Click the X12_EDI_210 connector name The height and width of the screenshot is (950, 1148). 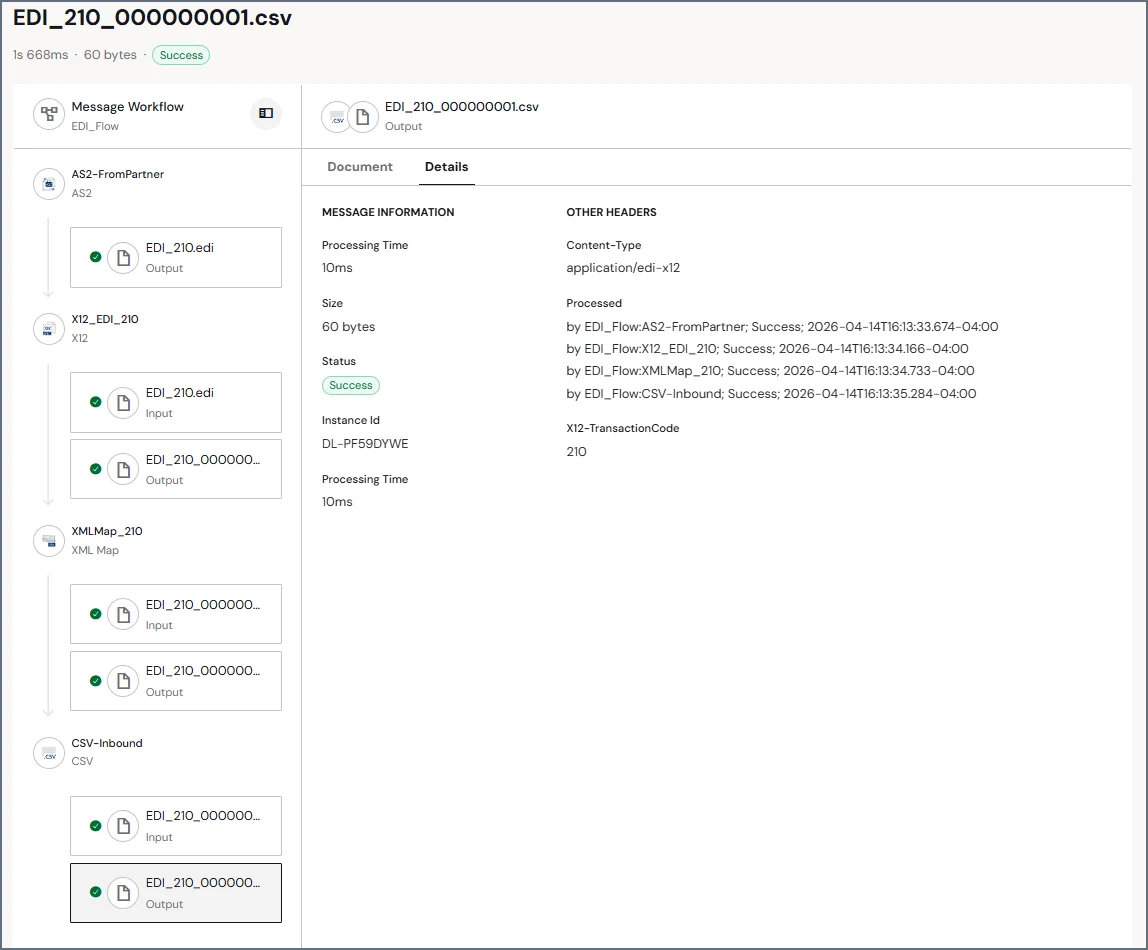[105, 319]
